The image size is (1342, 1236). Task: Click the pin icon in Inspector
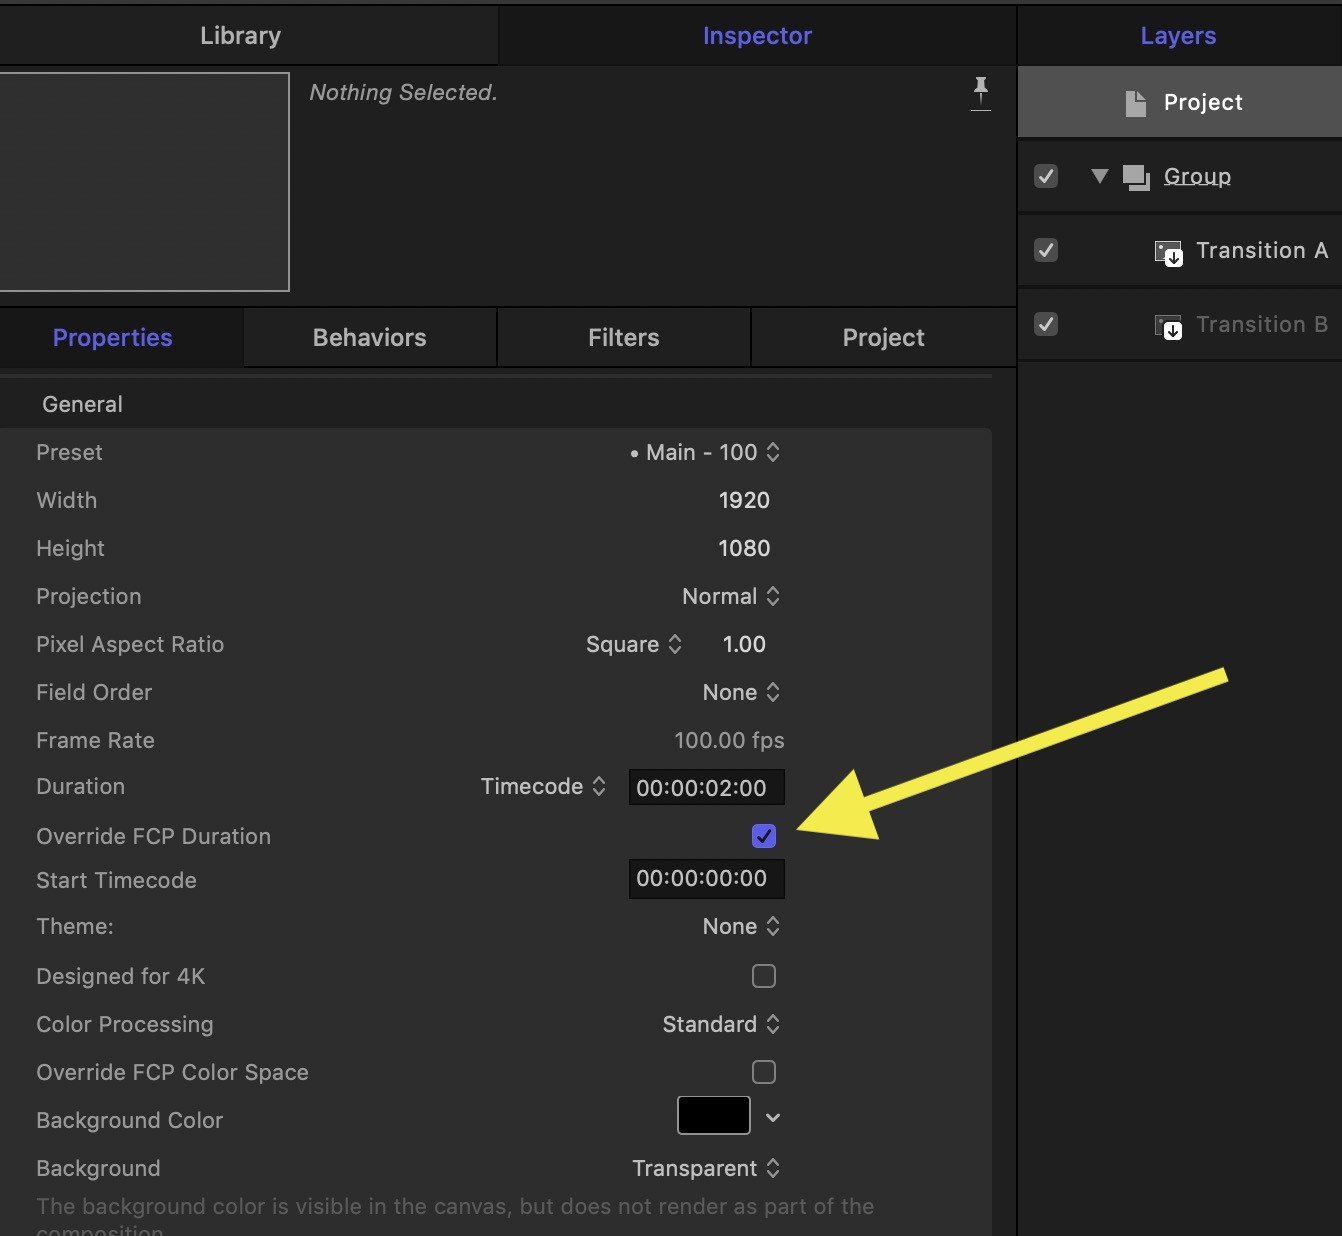pyautogui.click(x=981, y=92)
